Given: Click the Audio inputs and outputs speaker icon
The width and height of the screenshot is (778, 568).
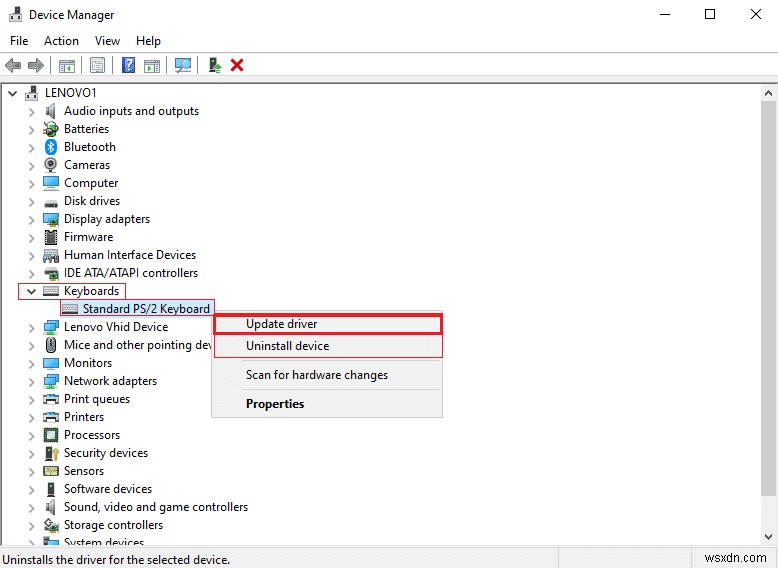Looking at the screenshot, I should click(x=51, y=111).
